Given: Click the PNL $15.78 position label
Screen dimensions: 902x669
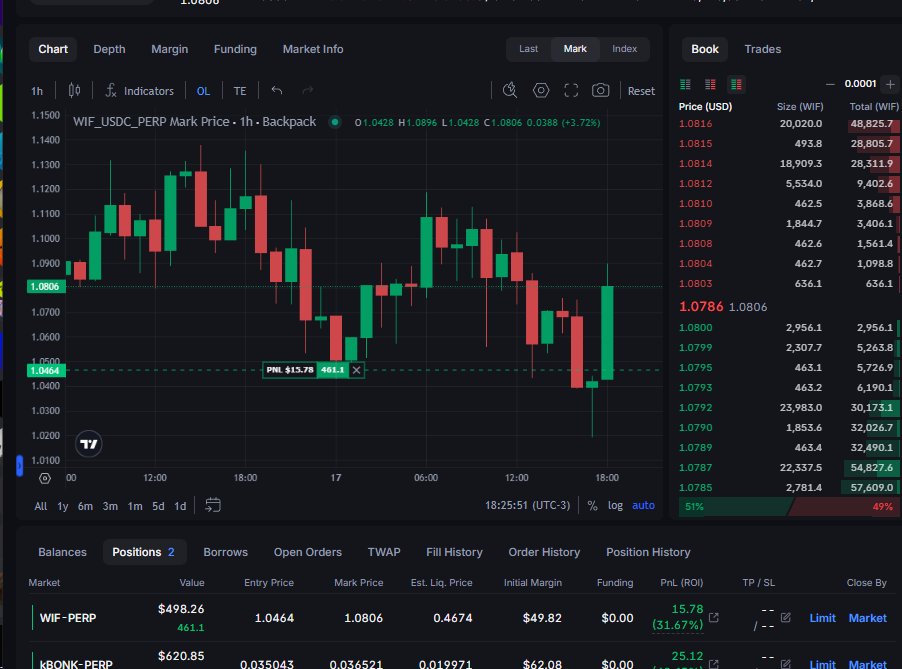Looking at the screenshot, I should pyautogui.click(x=290, y=370).
